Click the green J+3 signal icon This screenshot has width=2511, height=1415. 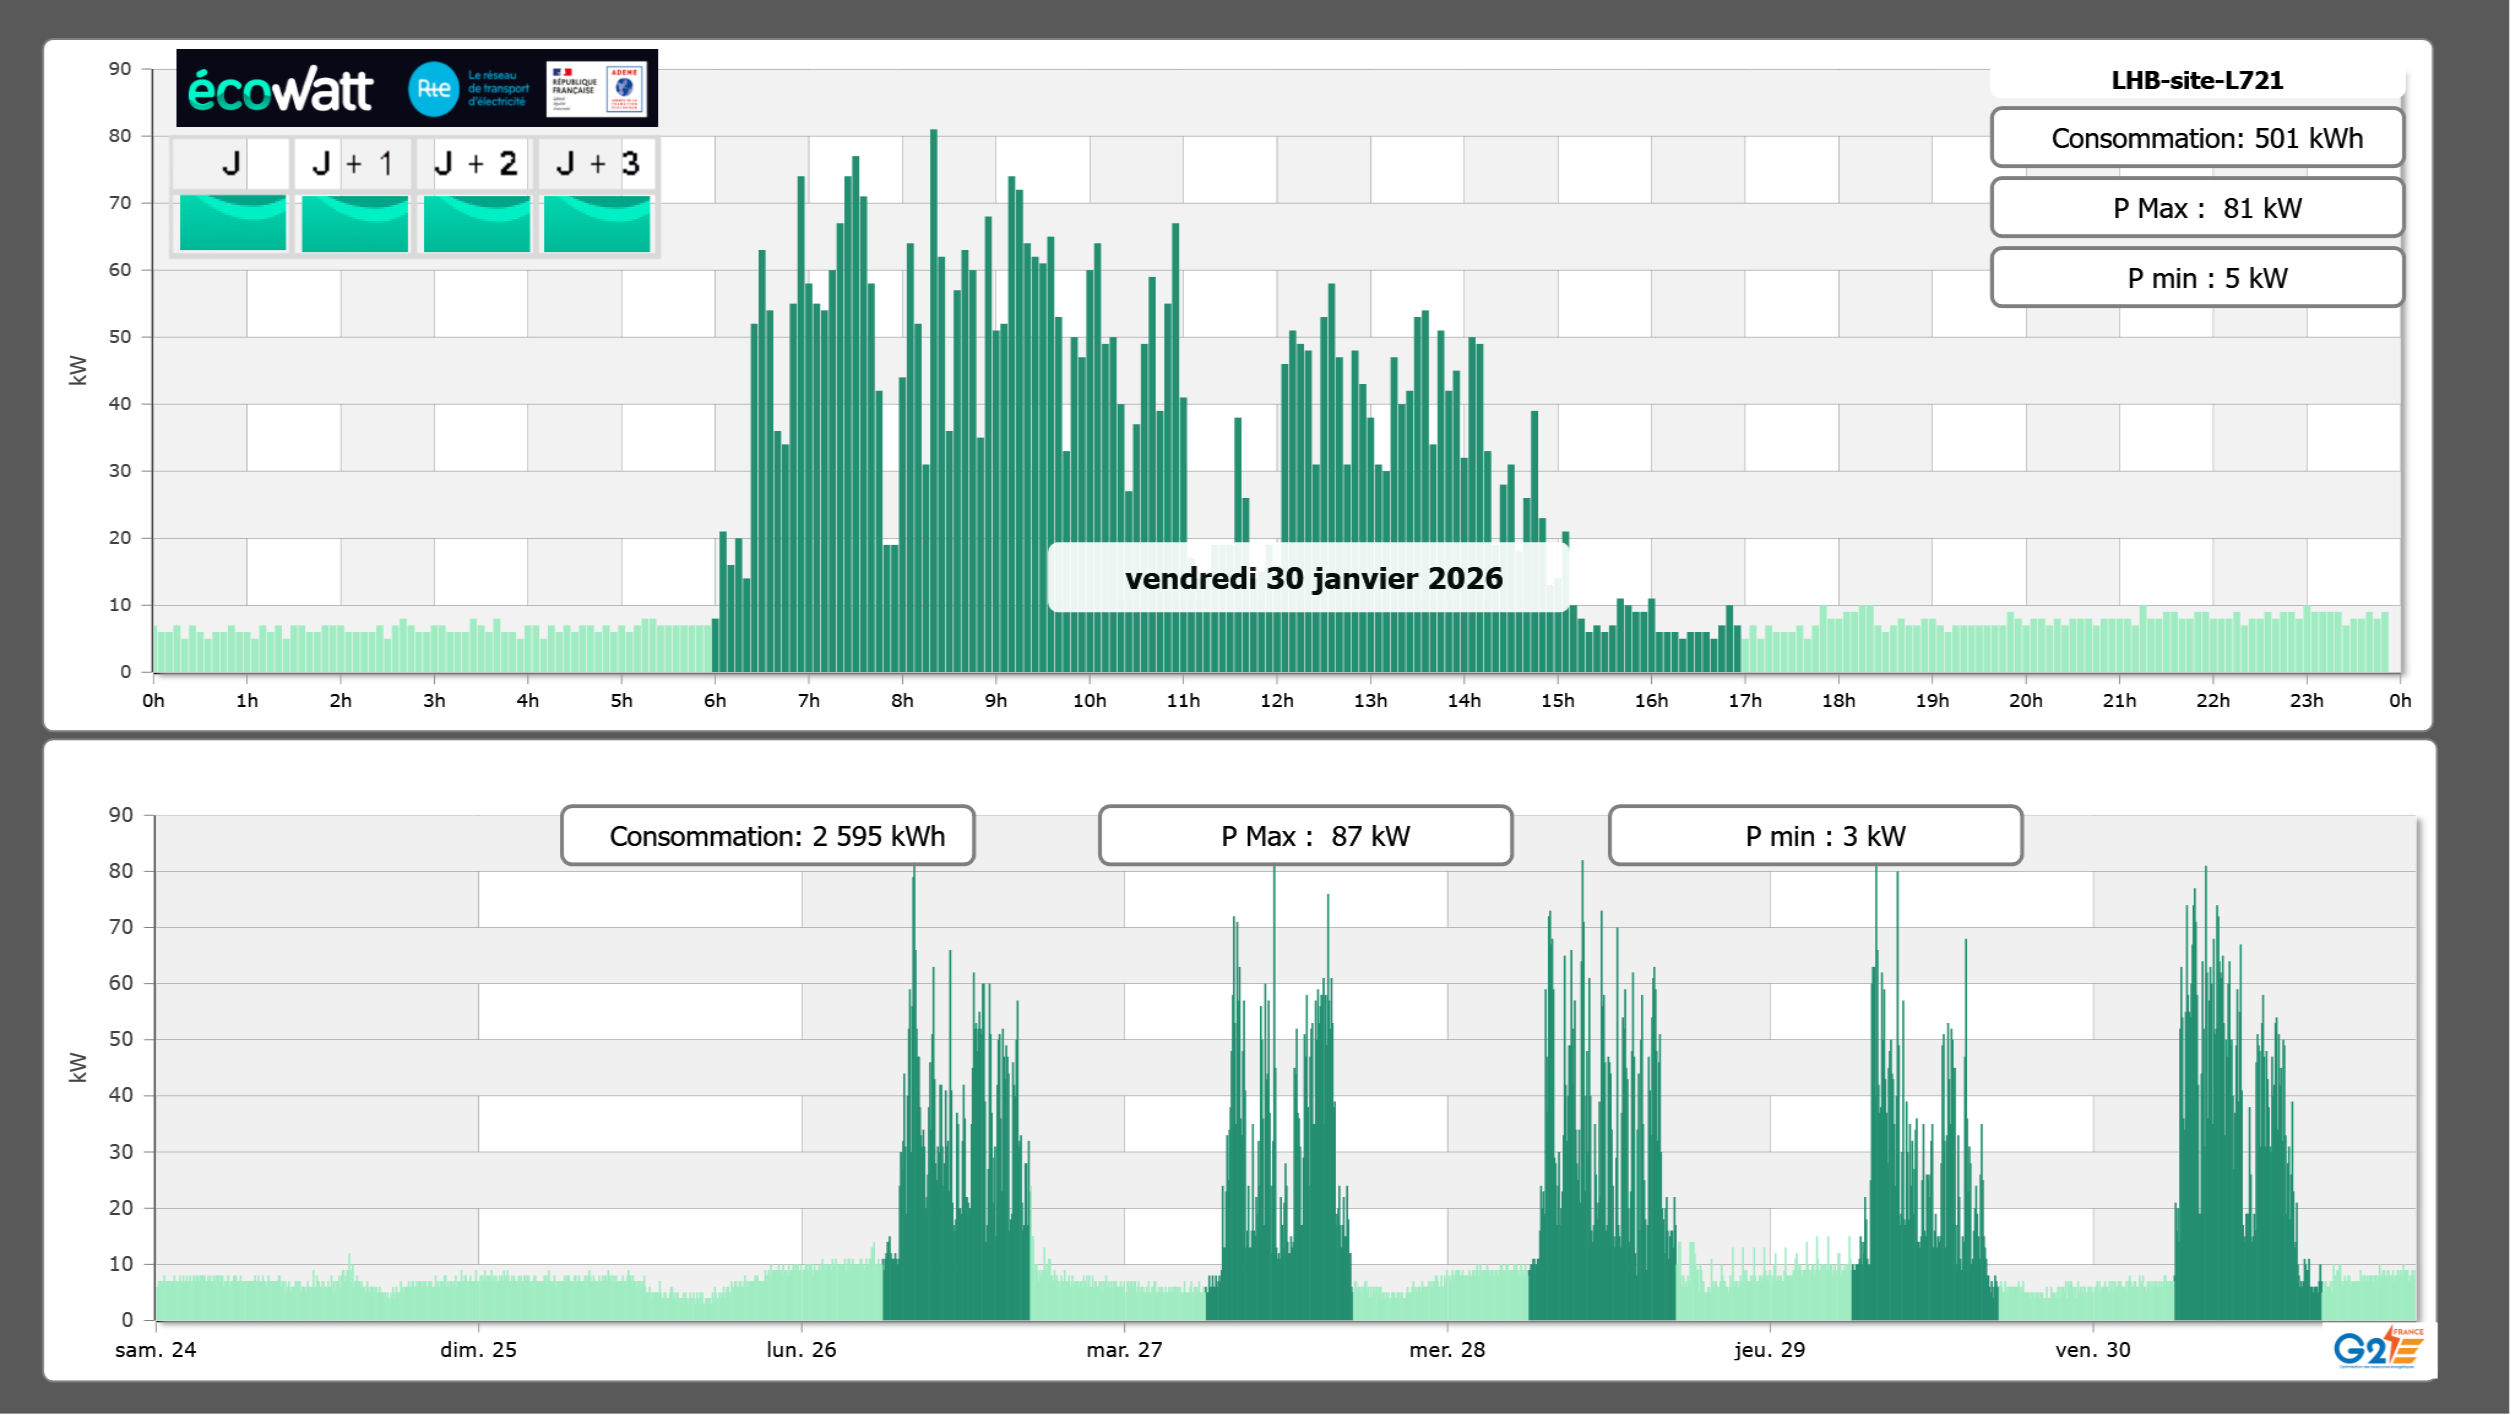597,223
